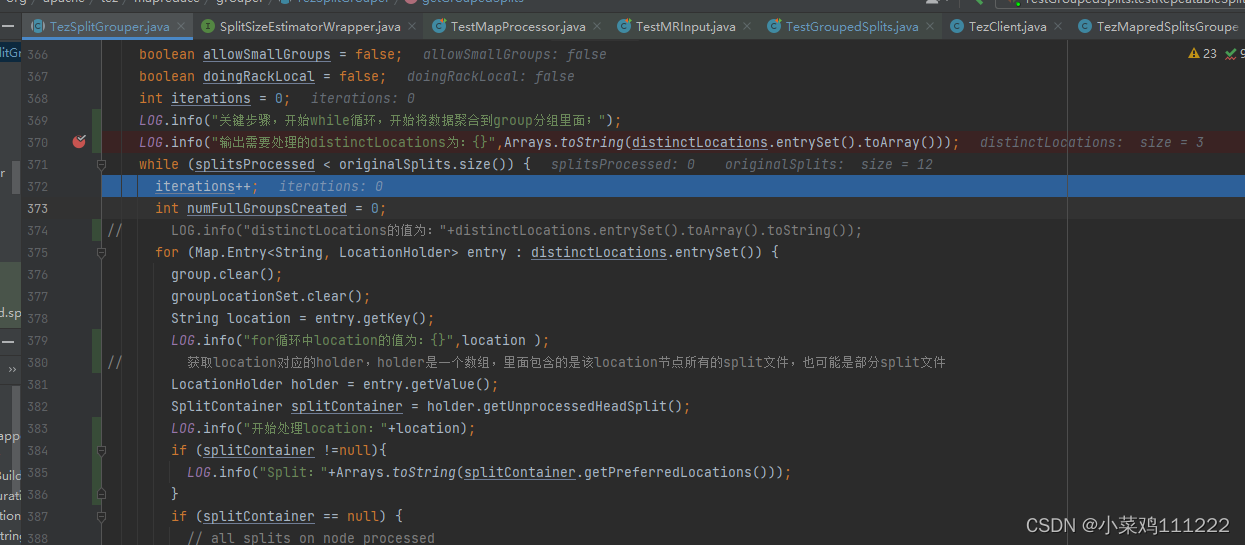The height and width of the screenshot is (545, 1245).
Task: Hide the upper left tool window
Action: (x=6, y=26)
